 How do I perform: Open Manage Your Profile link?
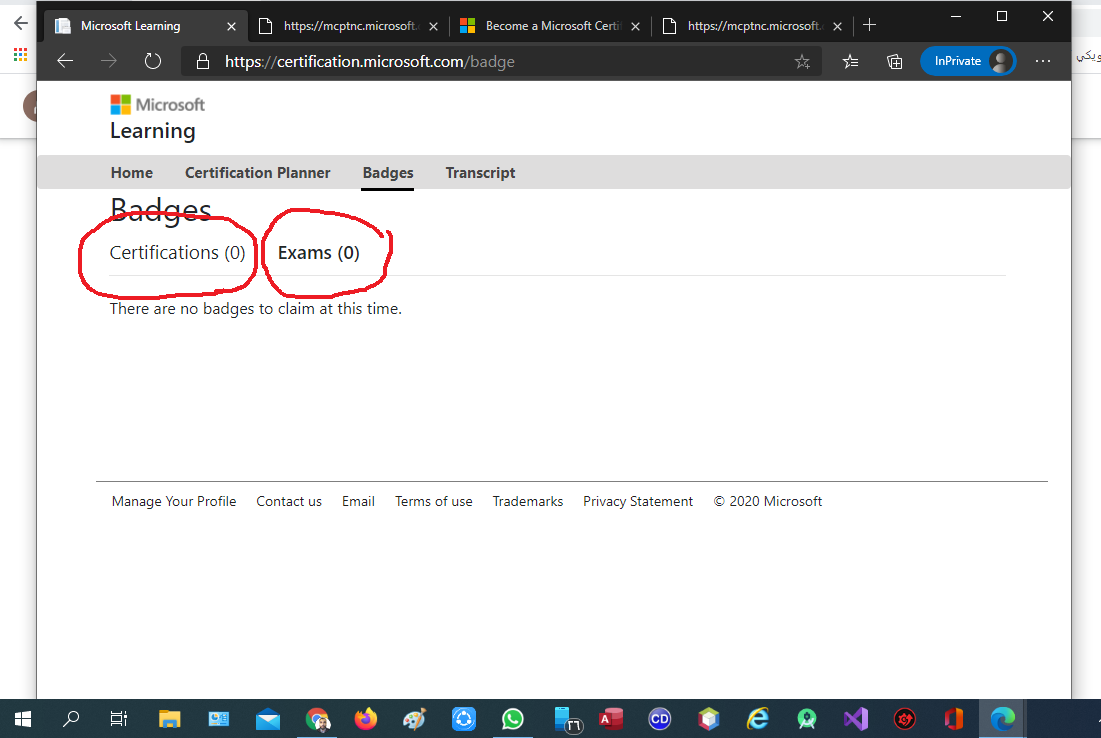click(x=174, y=501)
